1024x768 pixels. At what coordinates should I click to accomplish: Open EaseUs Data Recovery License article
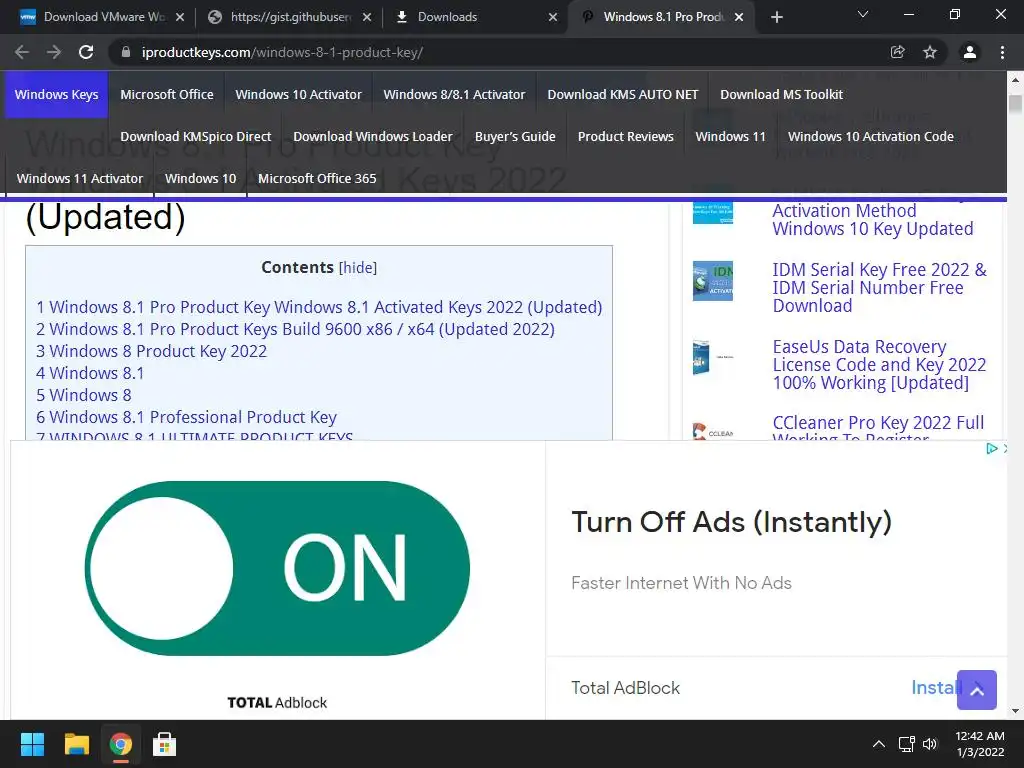879,364
